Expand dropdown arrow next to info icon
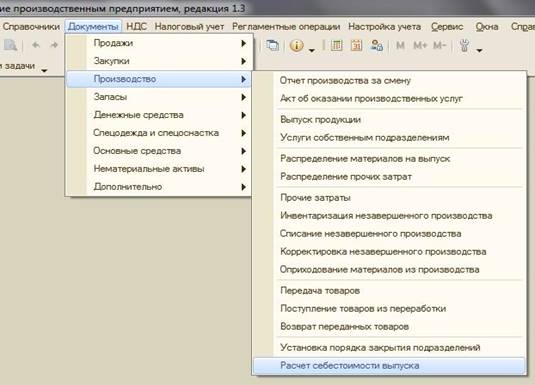Screen dimensions: 535x385 tap(312, 51)
